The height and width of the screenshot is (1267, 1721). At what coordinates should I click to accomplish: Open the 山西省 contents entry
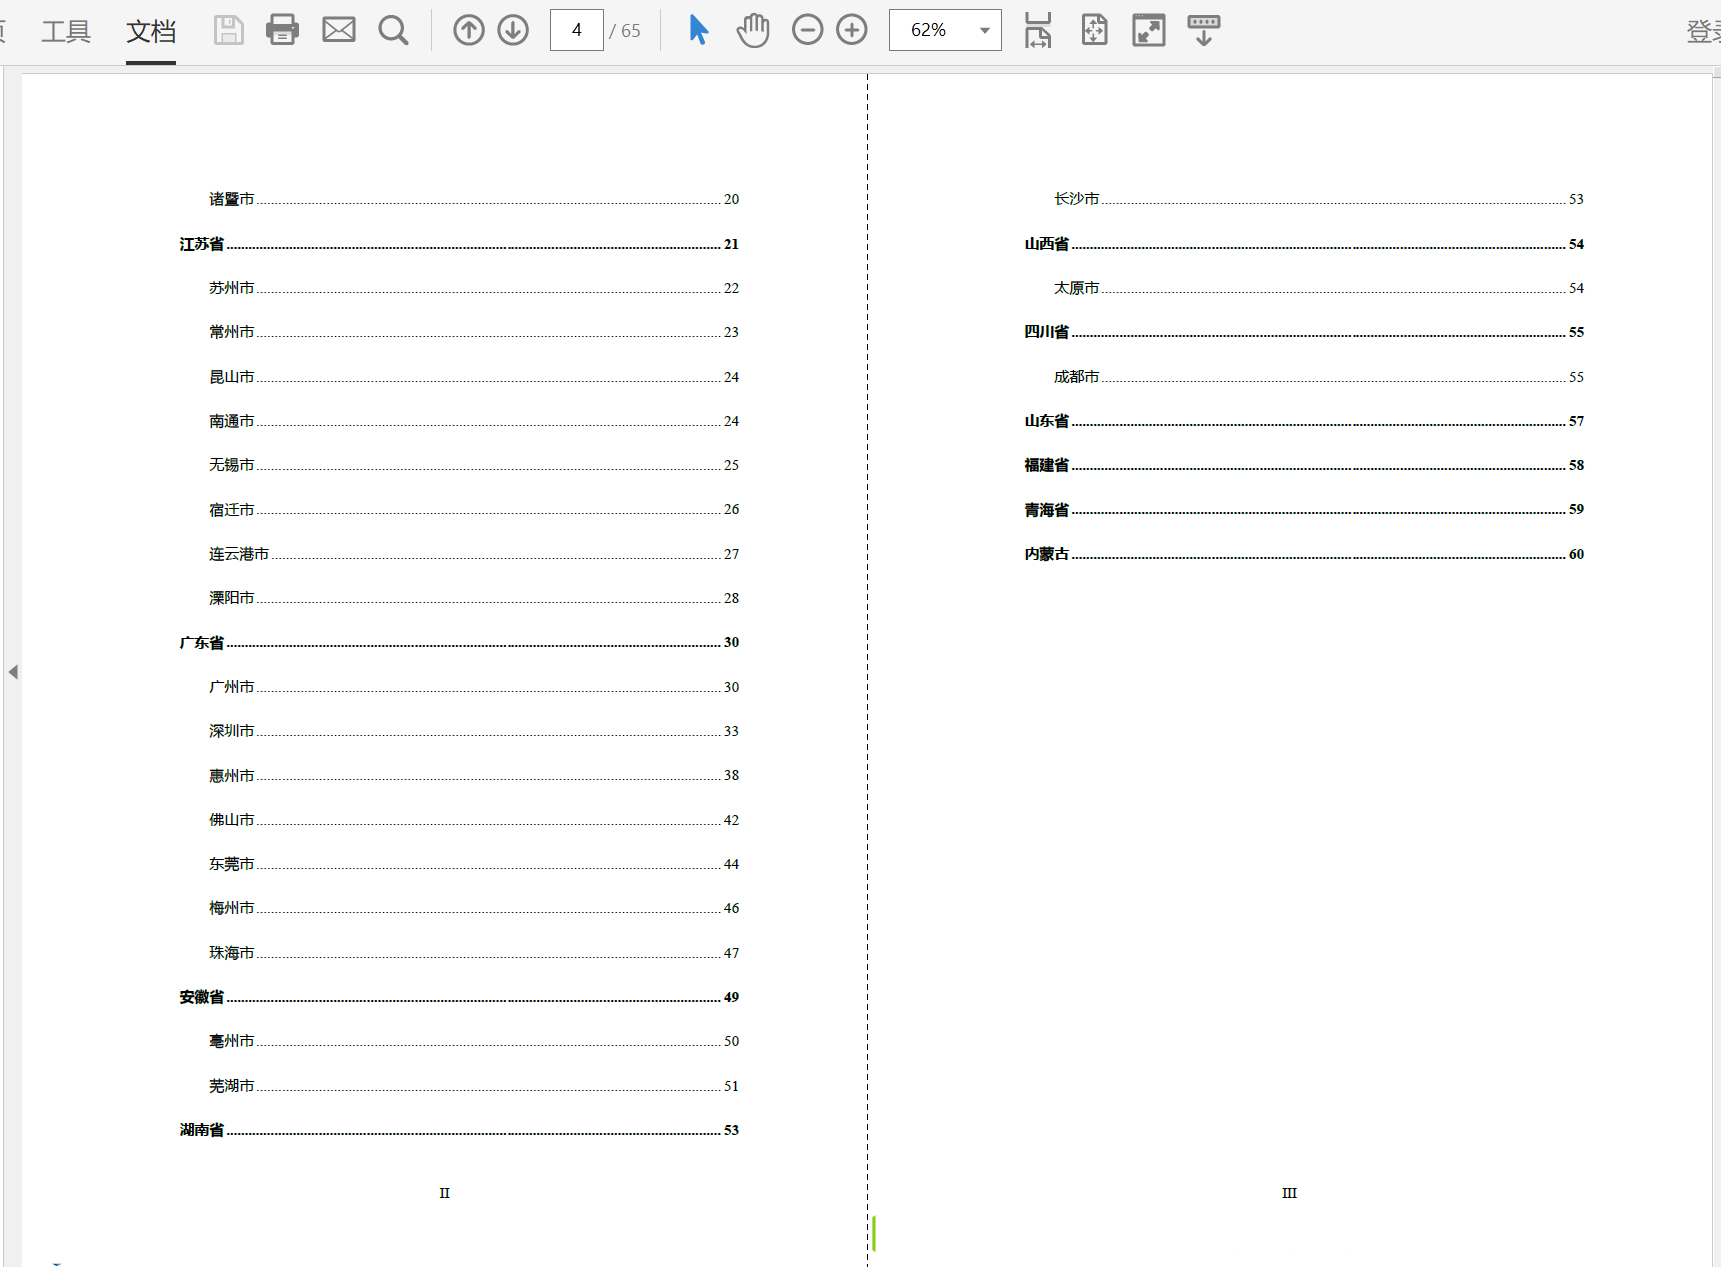pyautogui.click(x=1304, y=244)
